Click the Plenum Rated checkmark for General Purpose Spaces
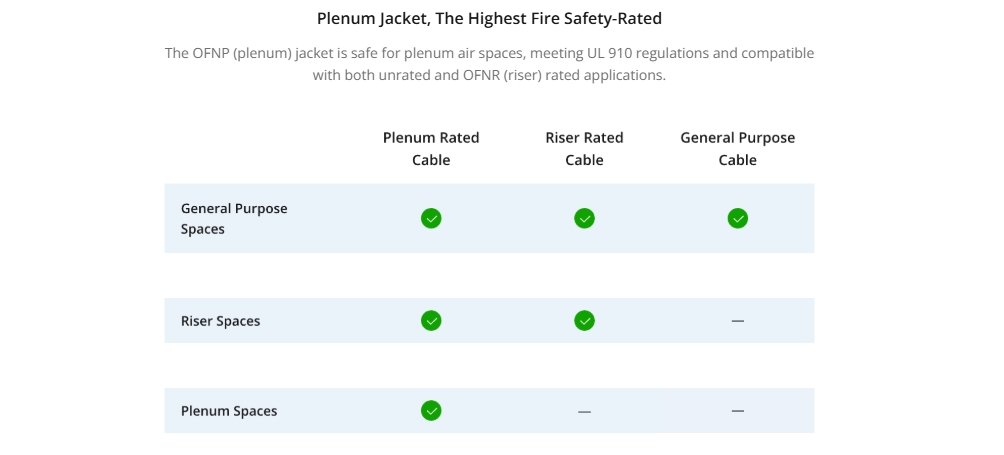The width and height of the screenshot is (1004, 455). (x=431, y=218)
